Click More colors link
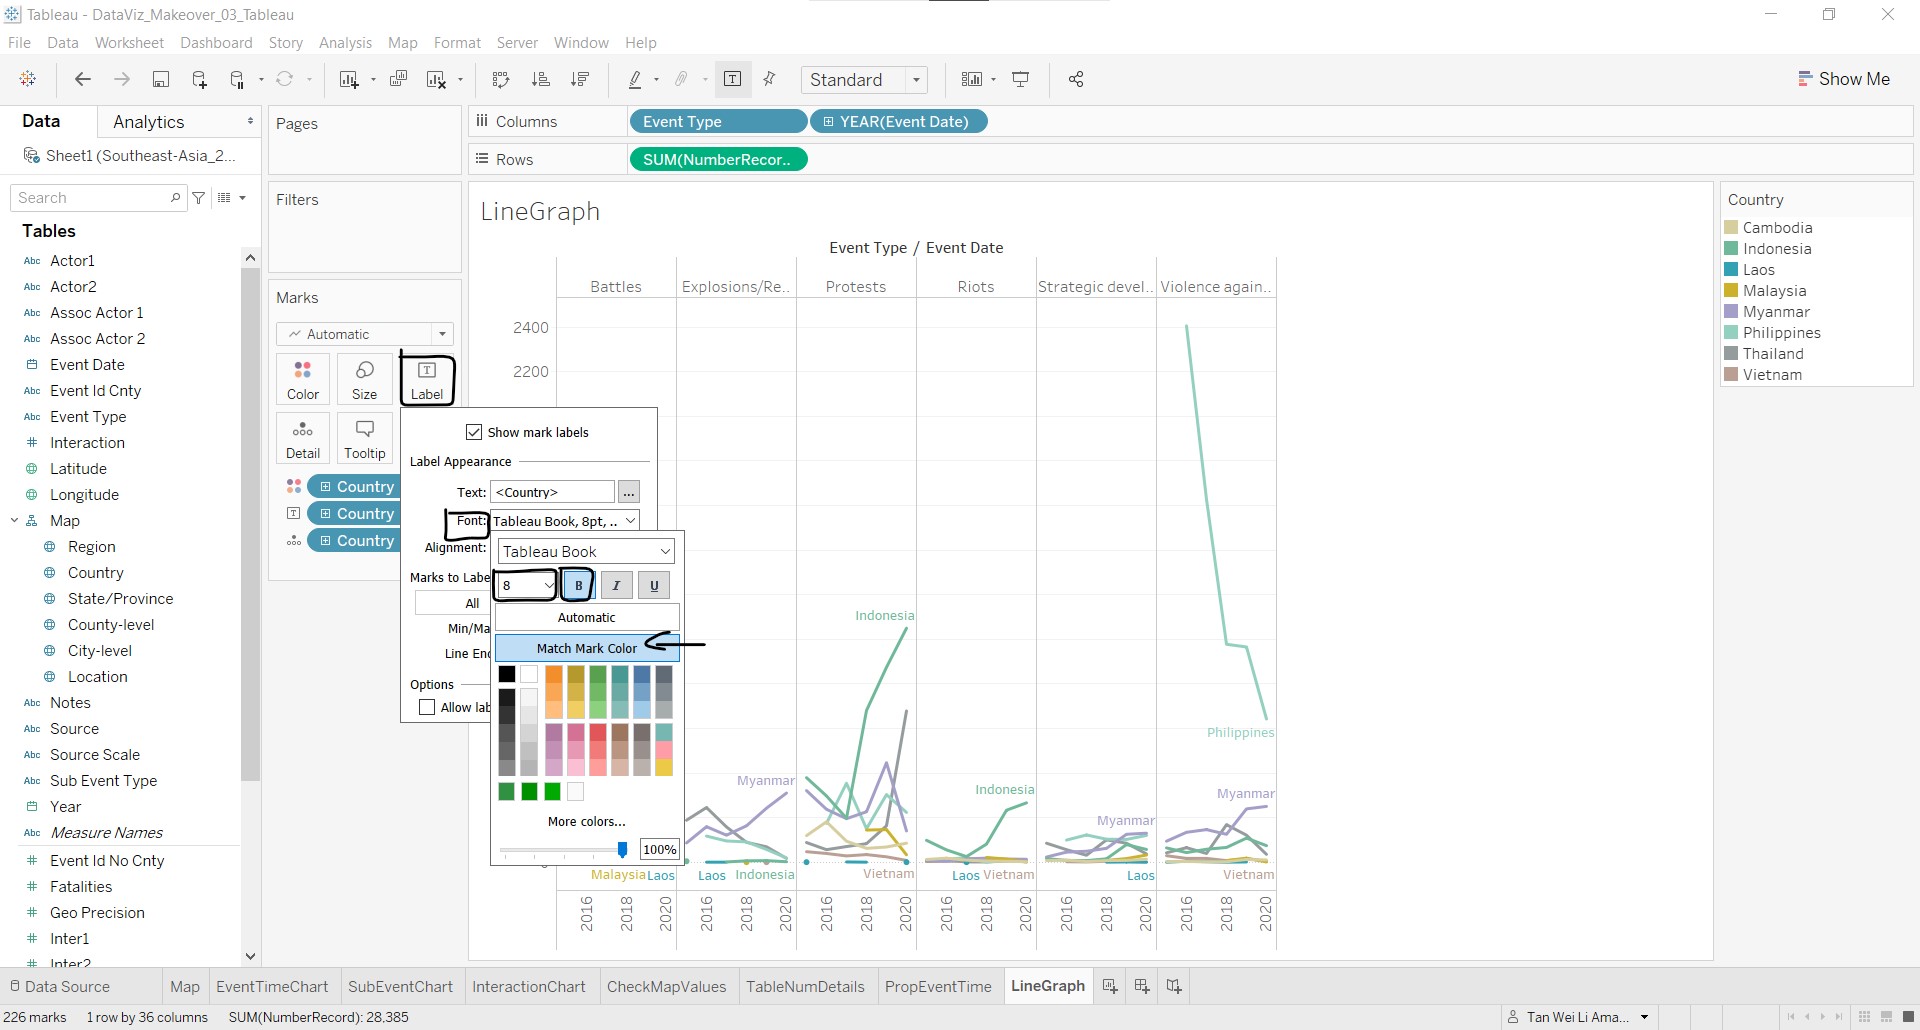The width and height of the screenshot is (1920, 1030). pos(586,822)
